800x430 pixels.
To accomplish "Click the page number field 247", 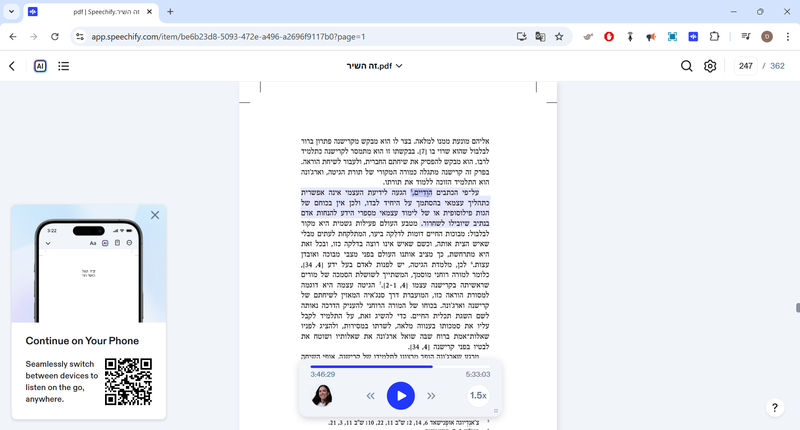I will click(x=745, y=66).
